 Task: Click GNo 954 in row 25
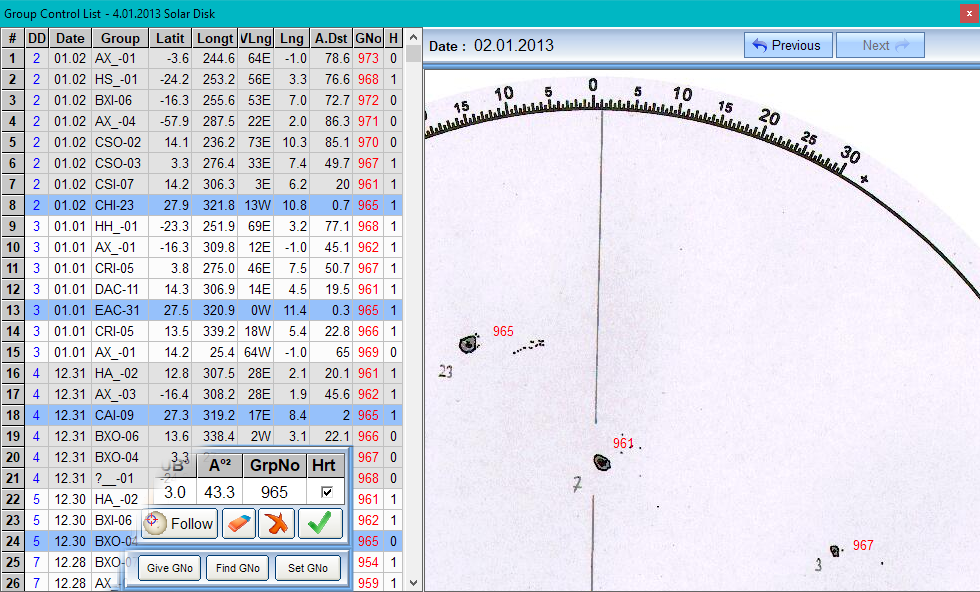tap(368, 563)
